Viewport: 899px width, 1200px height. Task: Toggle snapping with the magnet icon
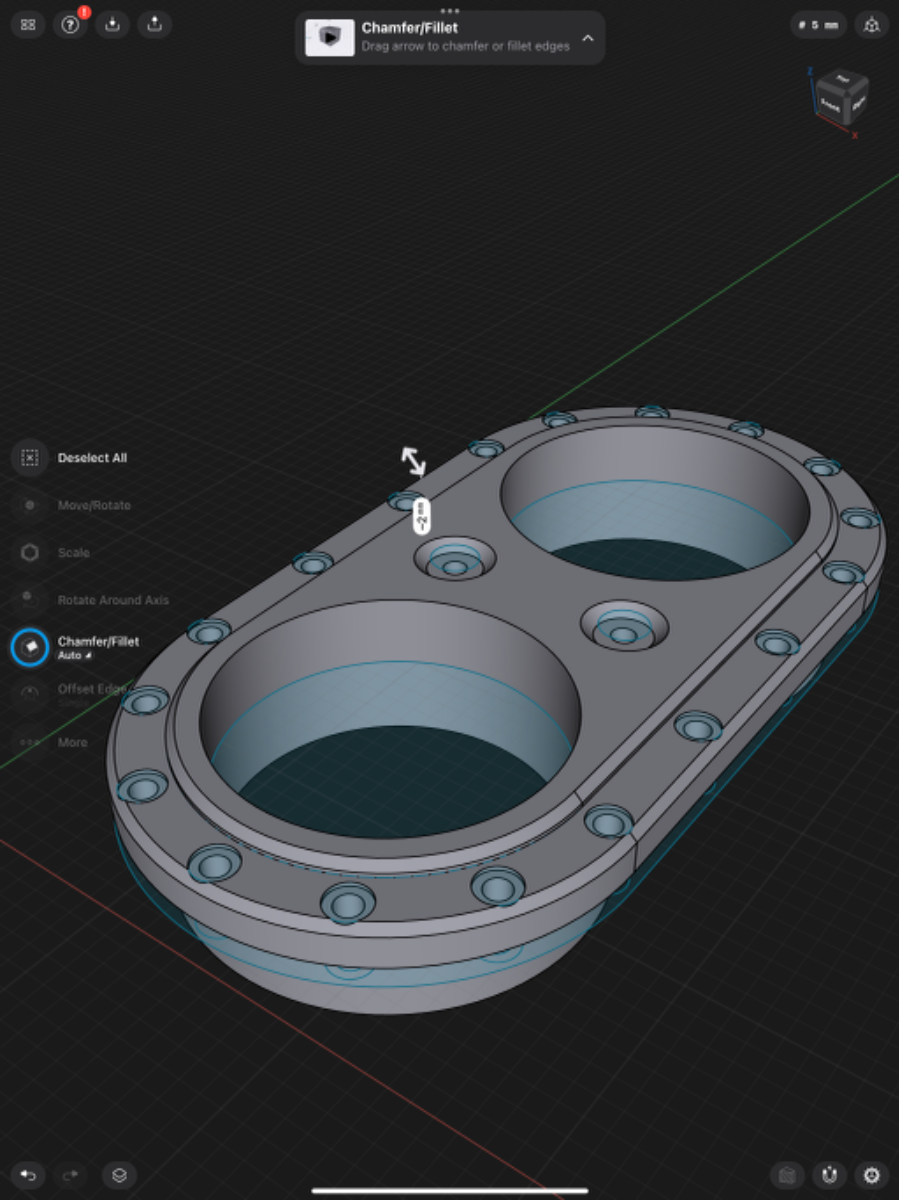(x=830, y=1175)
